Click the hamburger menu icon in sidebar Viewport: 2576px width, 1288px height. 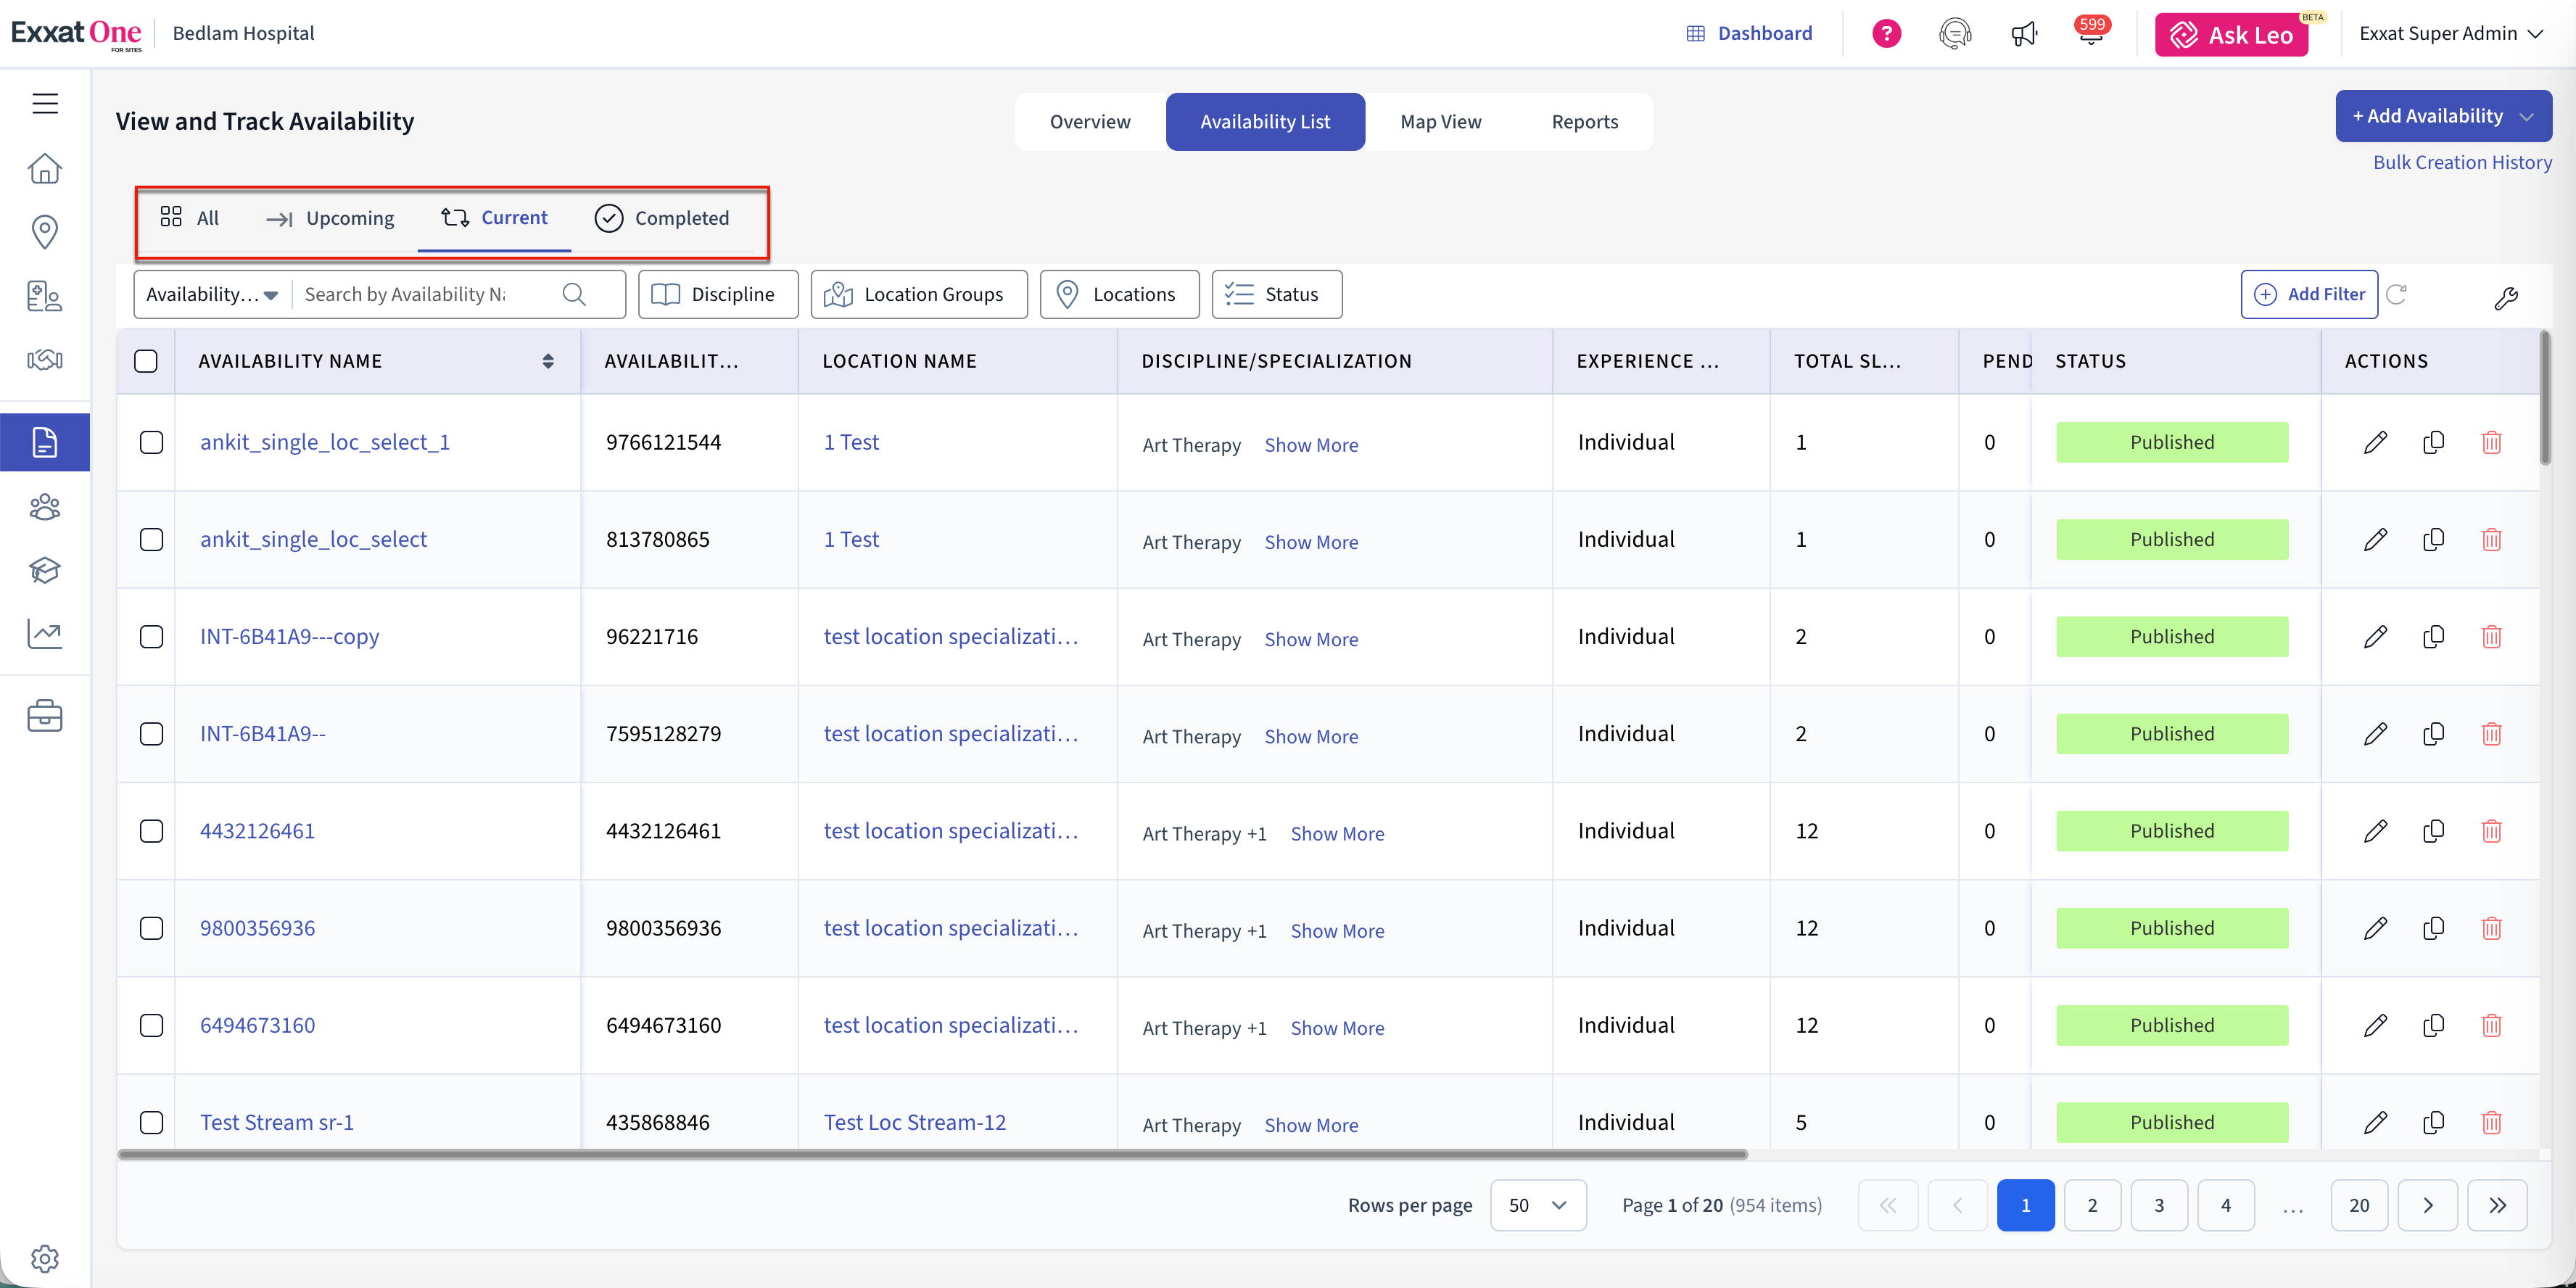(45, 103)
